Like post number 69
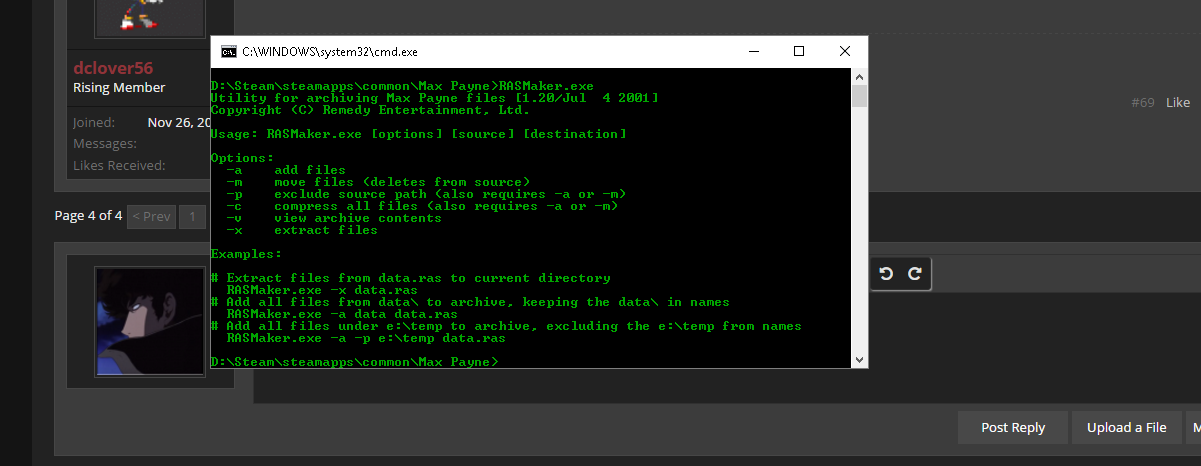Screen dimensions: 1201x466 click(x=1178, y=102)
